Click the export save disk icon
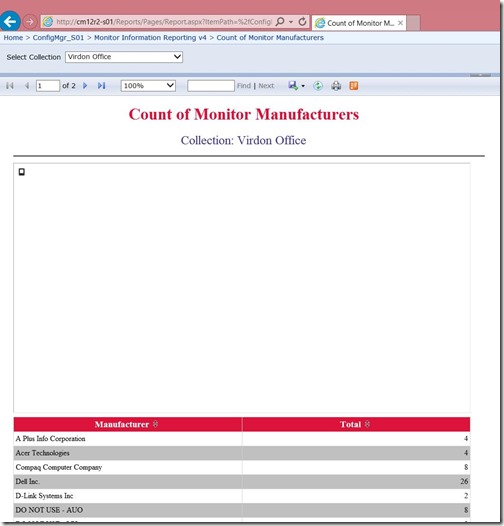Screen dimensions: 504x526 293,86
